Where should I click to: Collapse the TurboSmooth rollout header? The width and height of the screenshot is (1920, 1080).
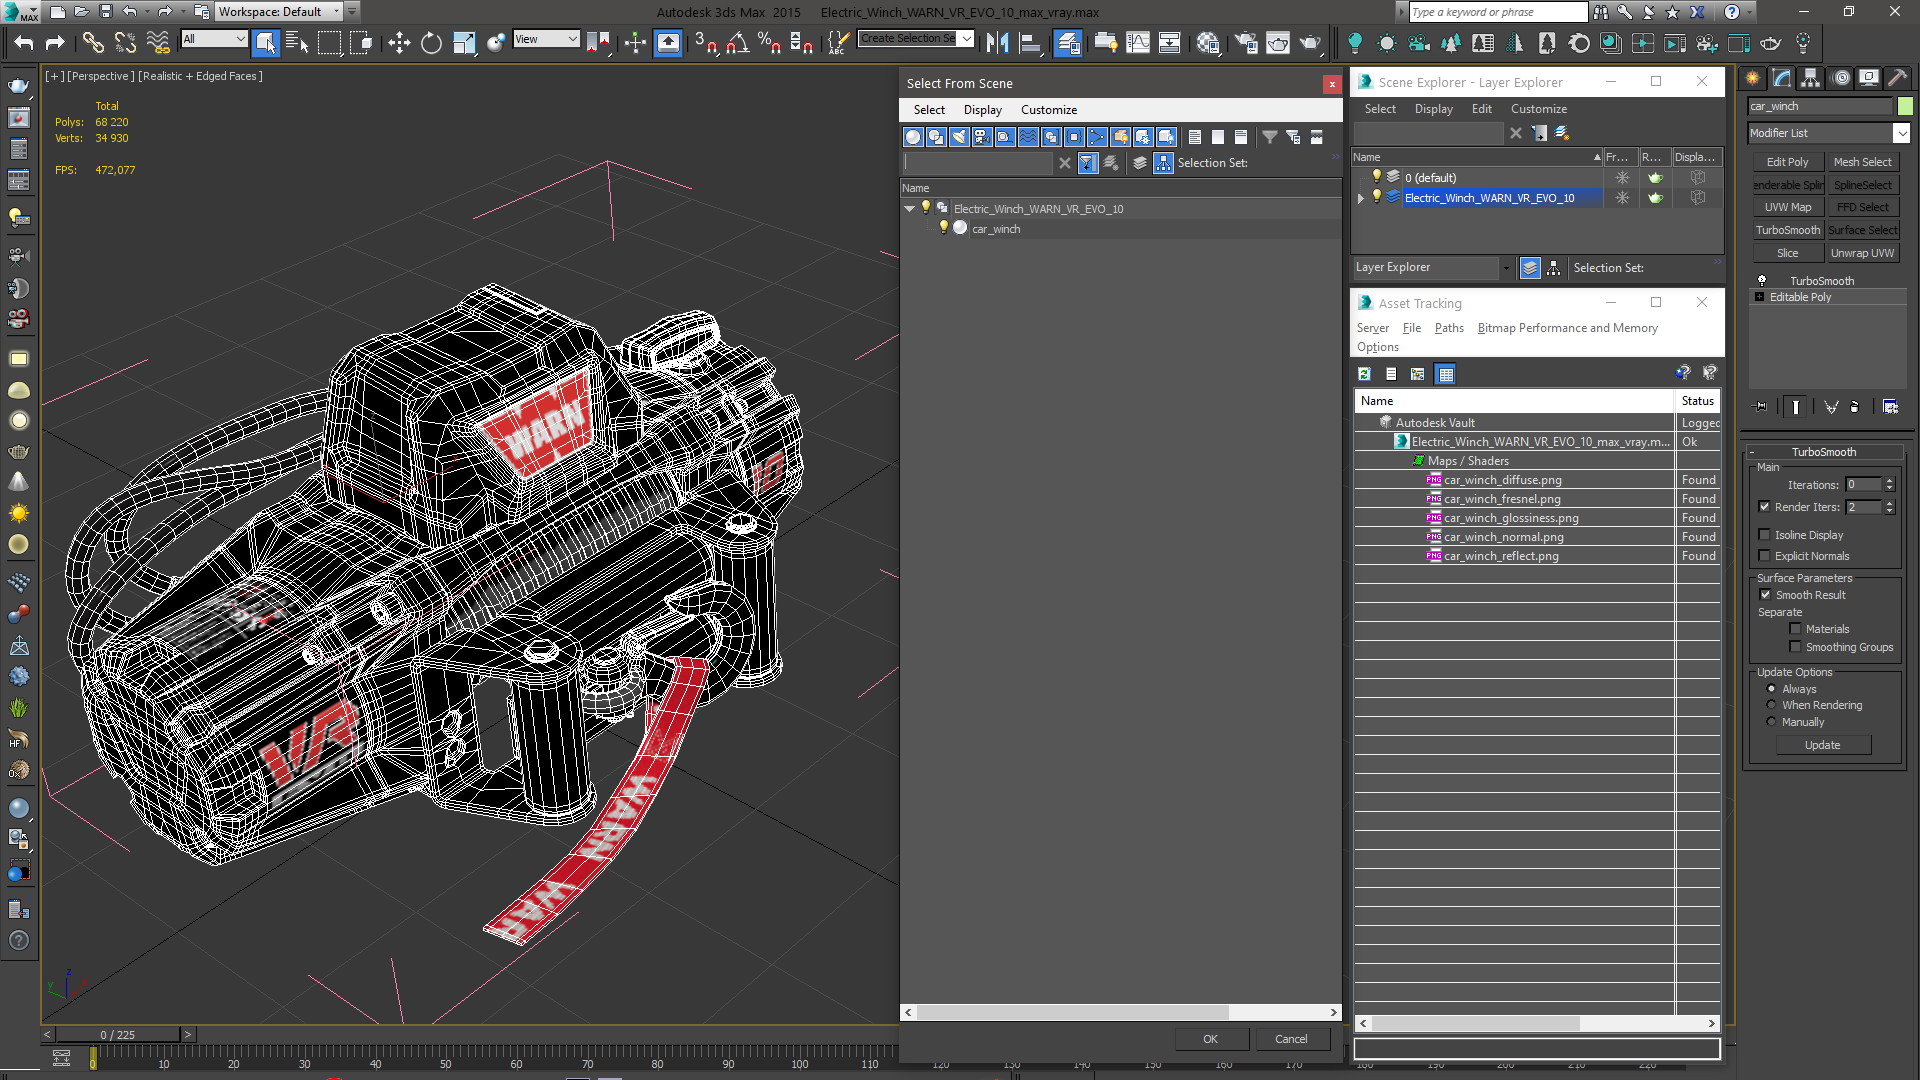click(1823, 452)
